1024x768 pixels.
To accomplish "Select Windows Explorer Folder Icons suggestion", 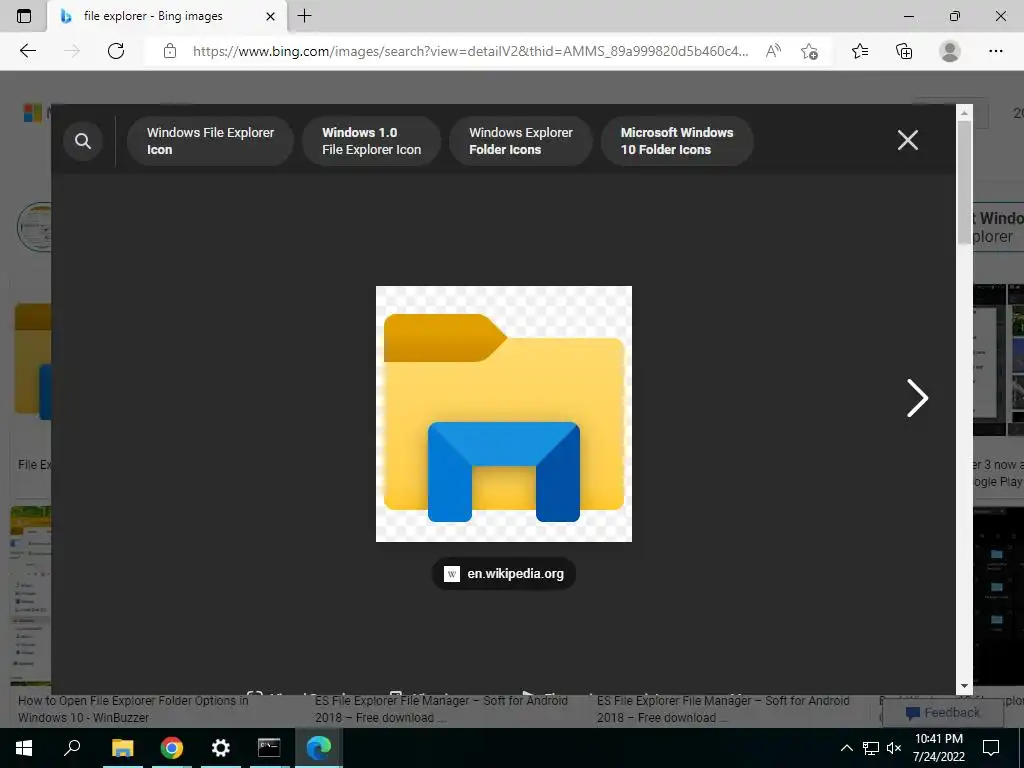I will pos(520,141).
